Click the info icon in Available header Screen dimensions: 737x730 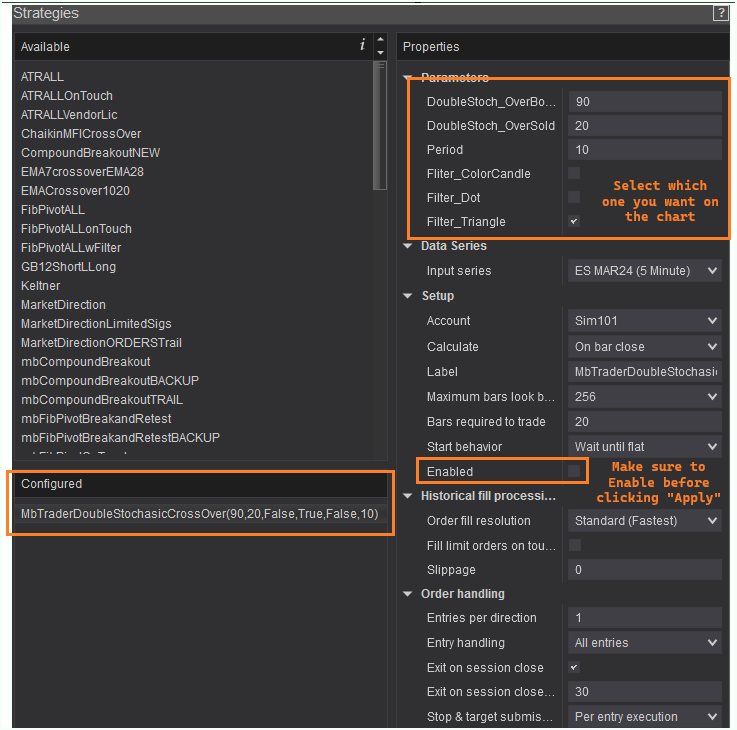coord(362,46)
